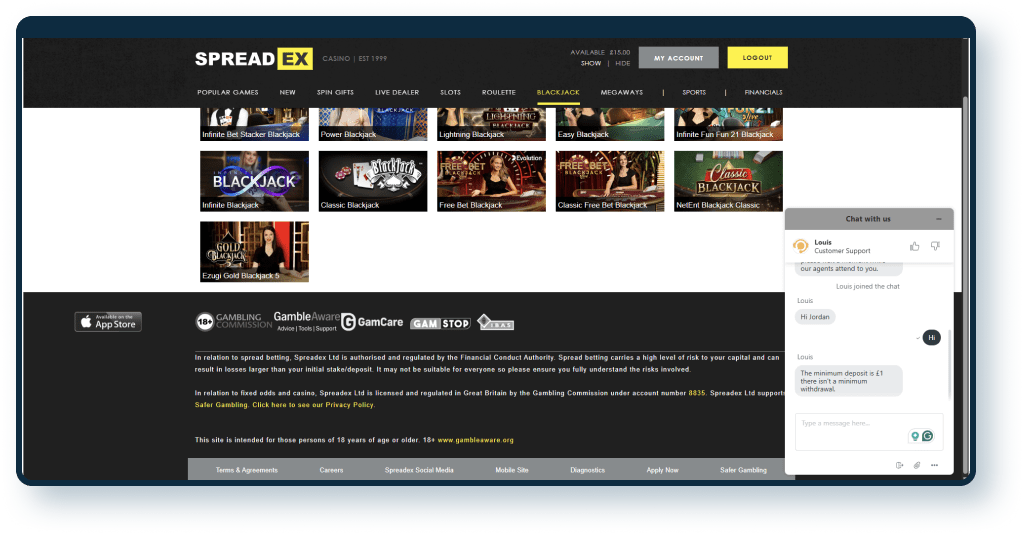This screenshot has height=534, width=1024.
Task: Click the Grammarly icon in message box
Action: (927, 436)
